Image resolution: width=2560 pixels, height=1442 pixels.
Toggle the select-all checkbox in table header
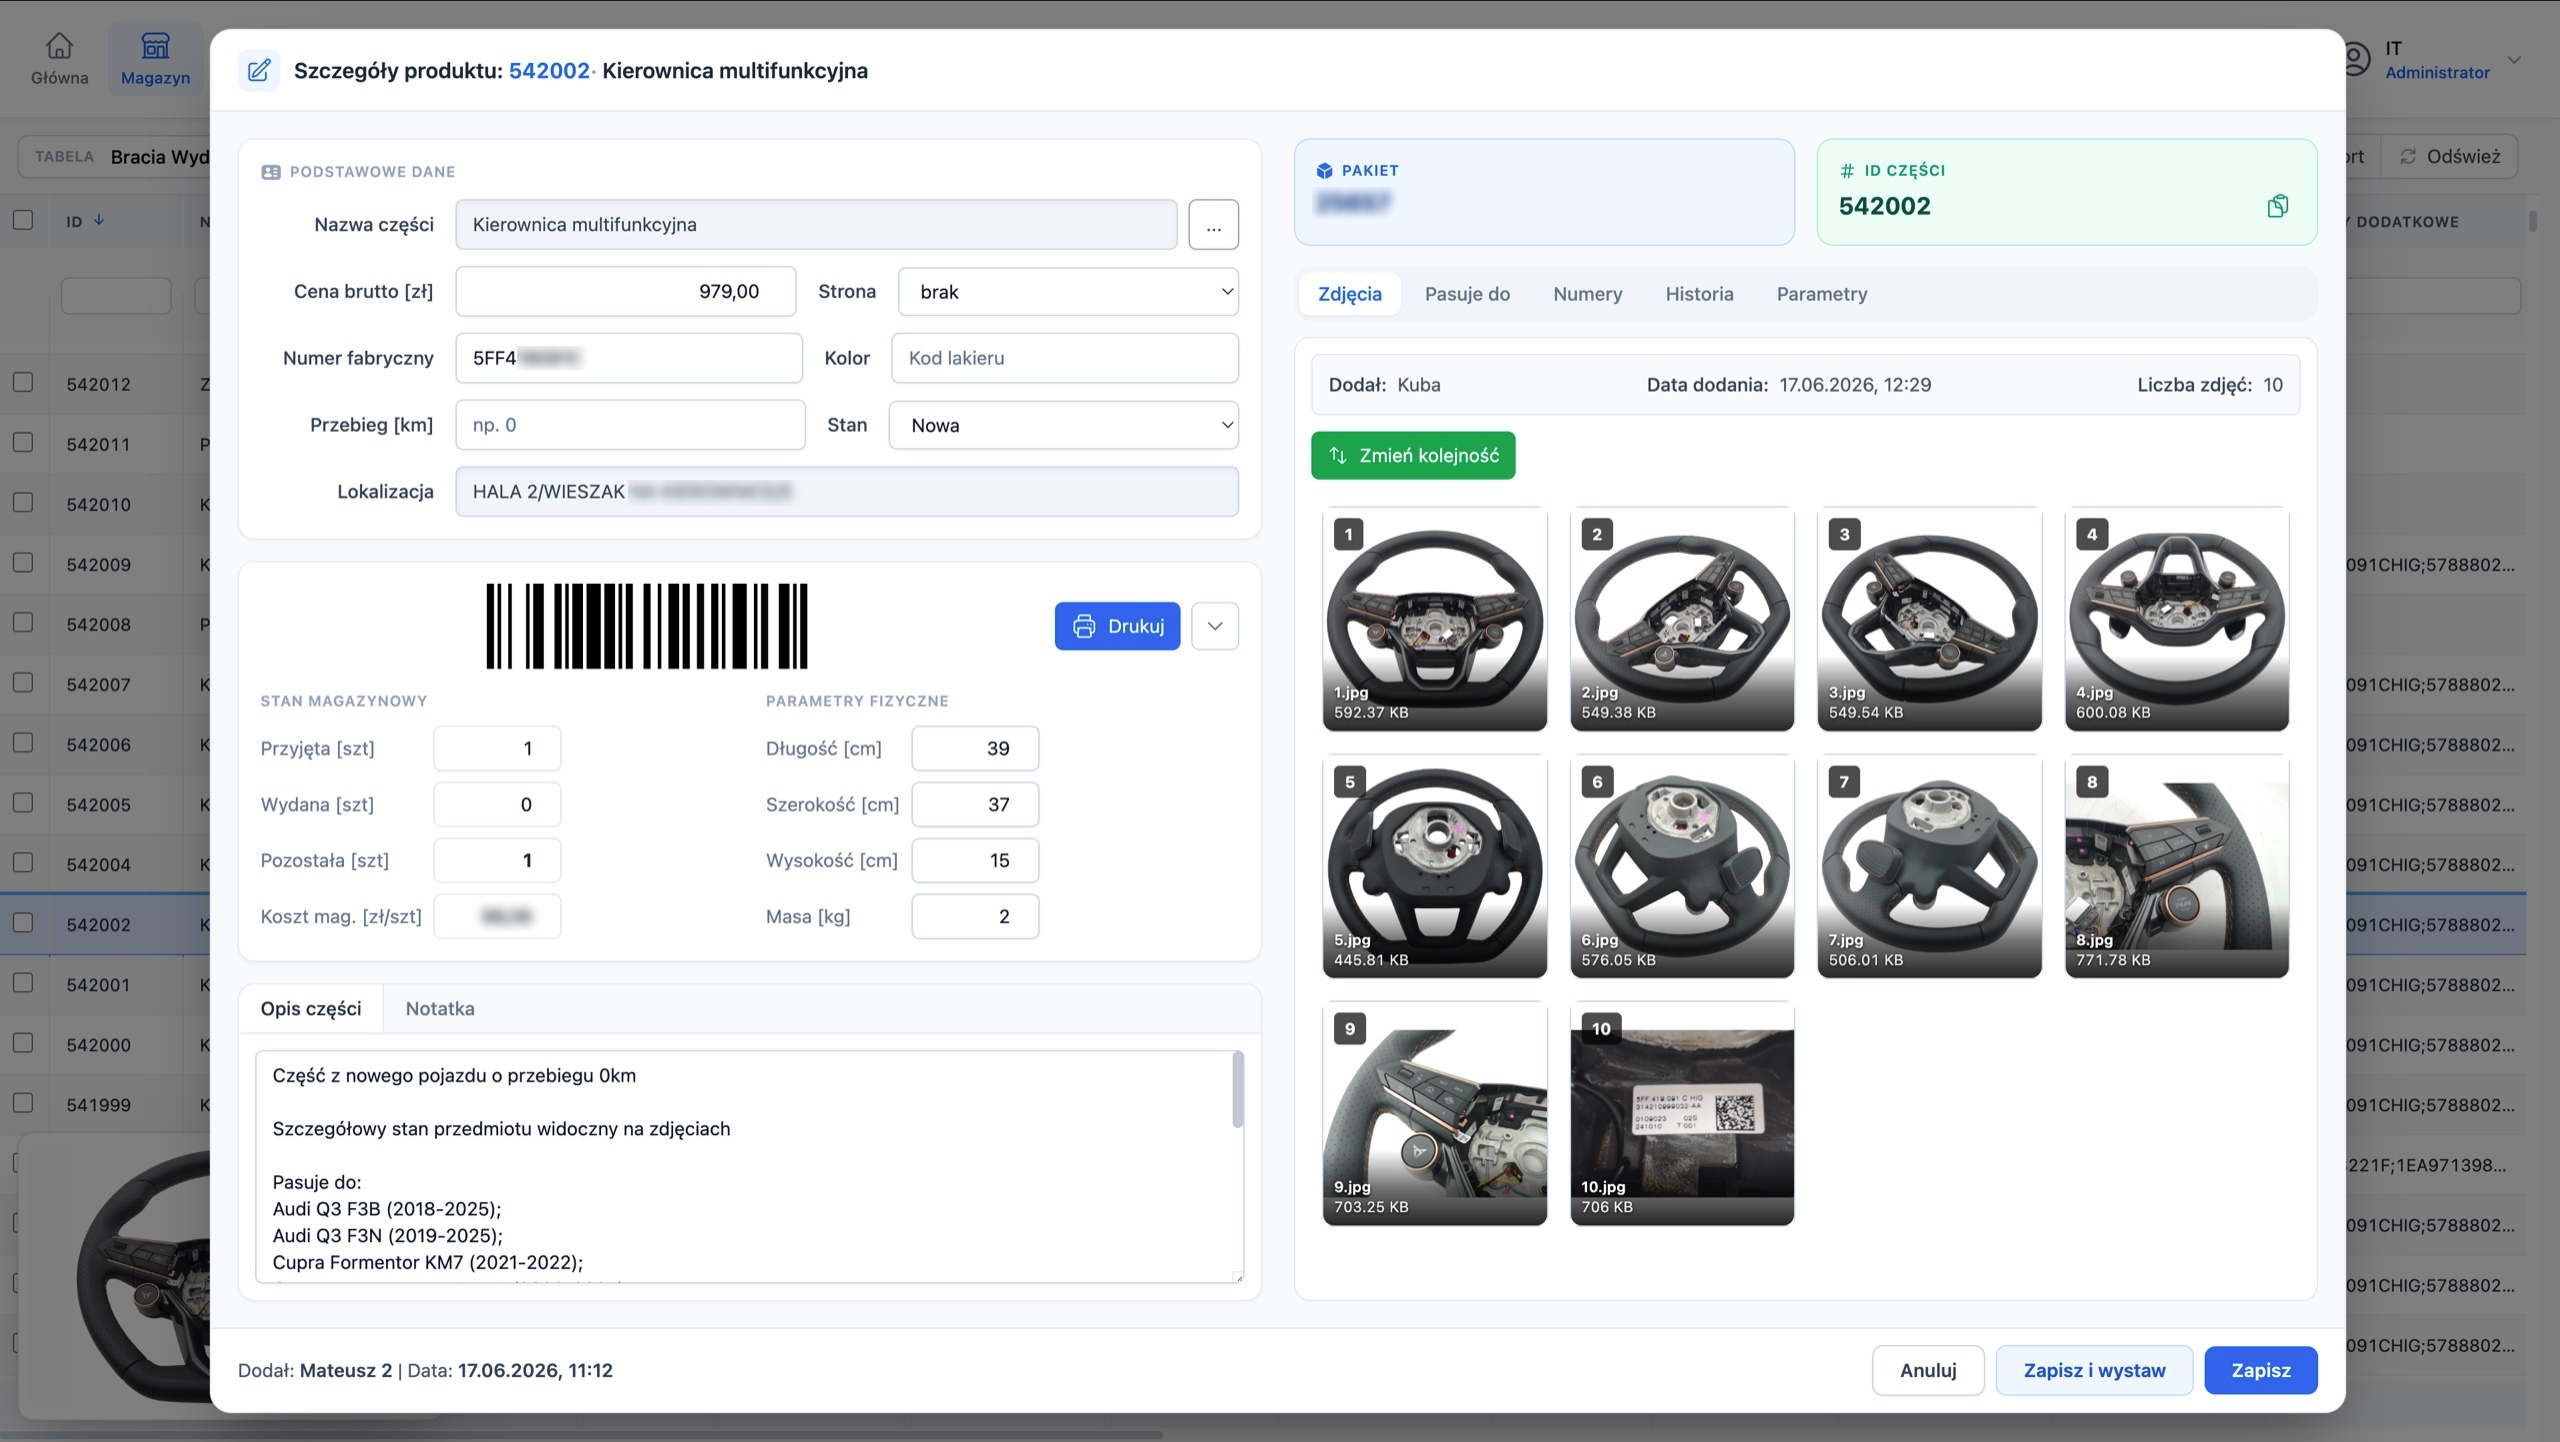coord(23,219)
